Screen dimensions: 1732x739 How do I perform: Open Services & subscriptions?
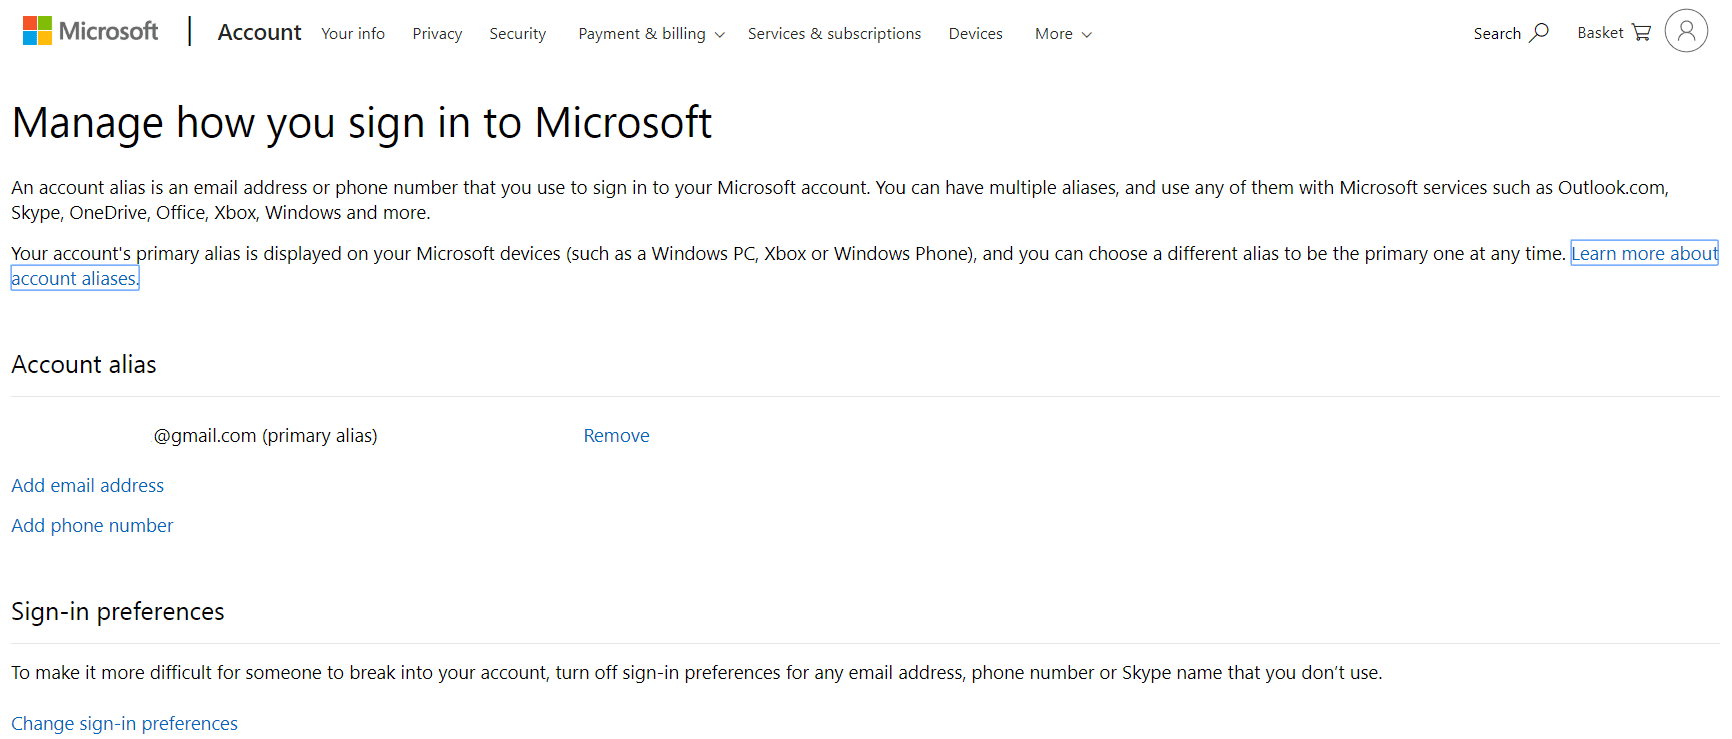tap(834, 34)
